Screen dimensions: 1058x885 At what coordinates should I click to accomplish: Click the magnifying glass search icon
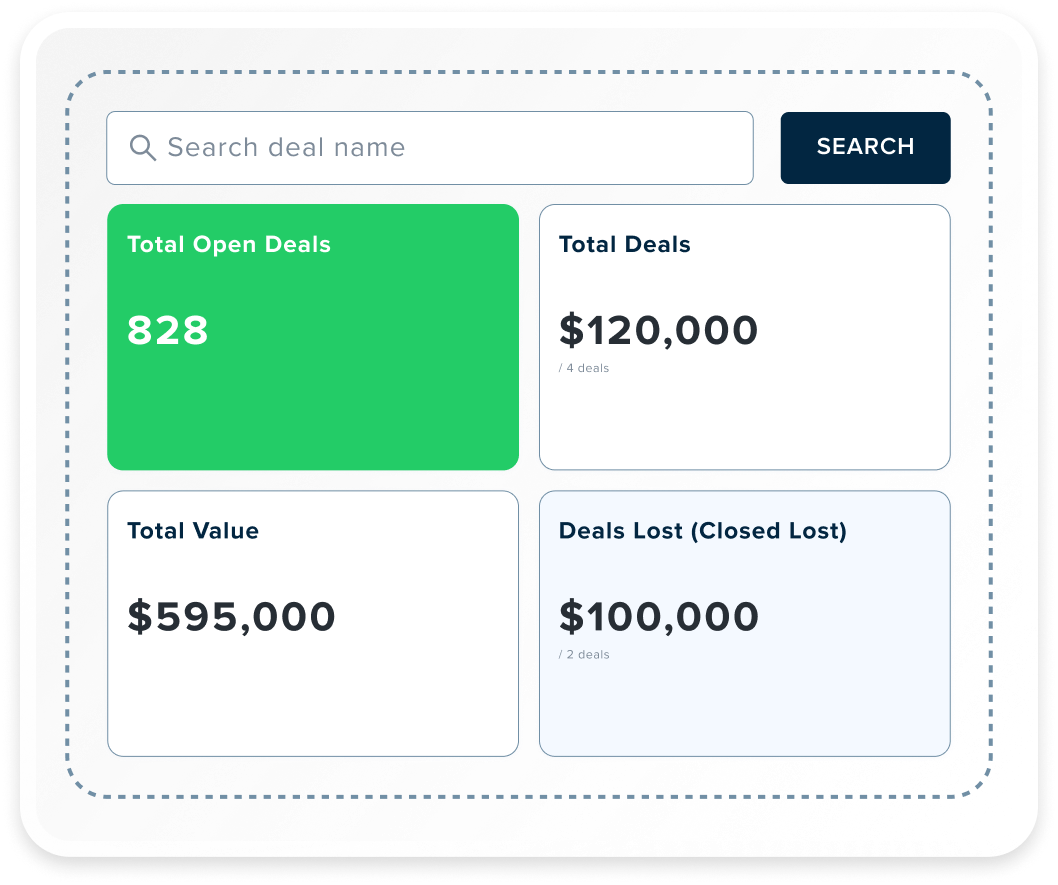(x=143, y=147)
